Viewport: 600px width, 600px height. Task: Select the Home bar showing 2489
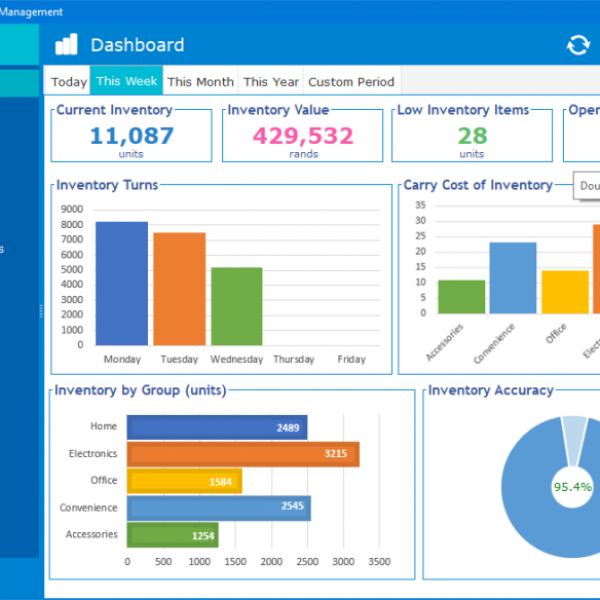click(x=216, y=427)
